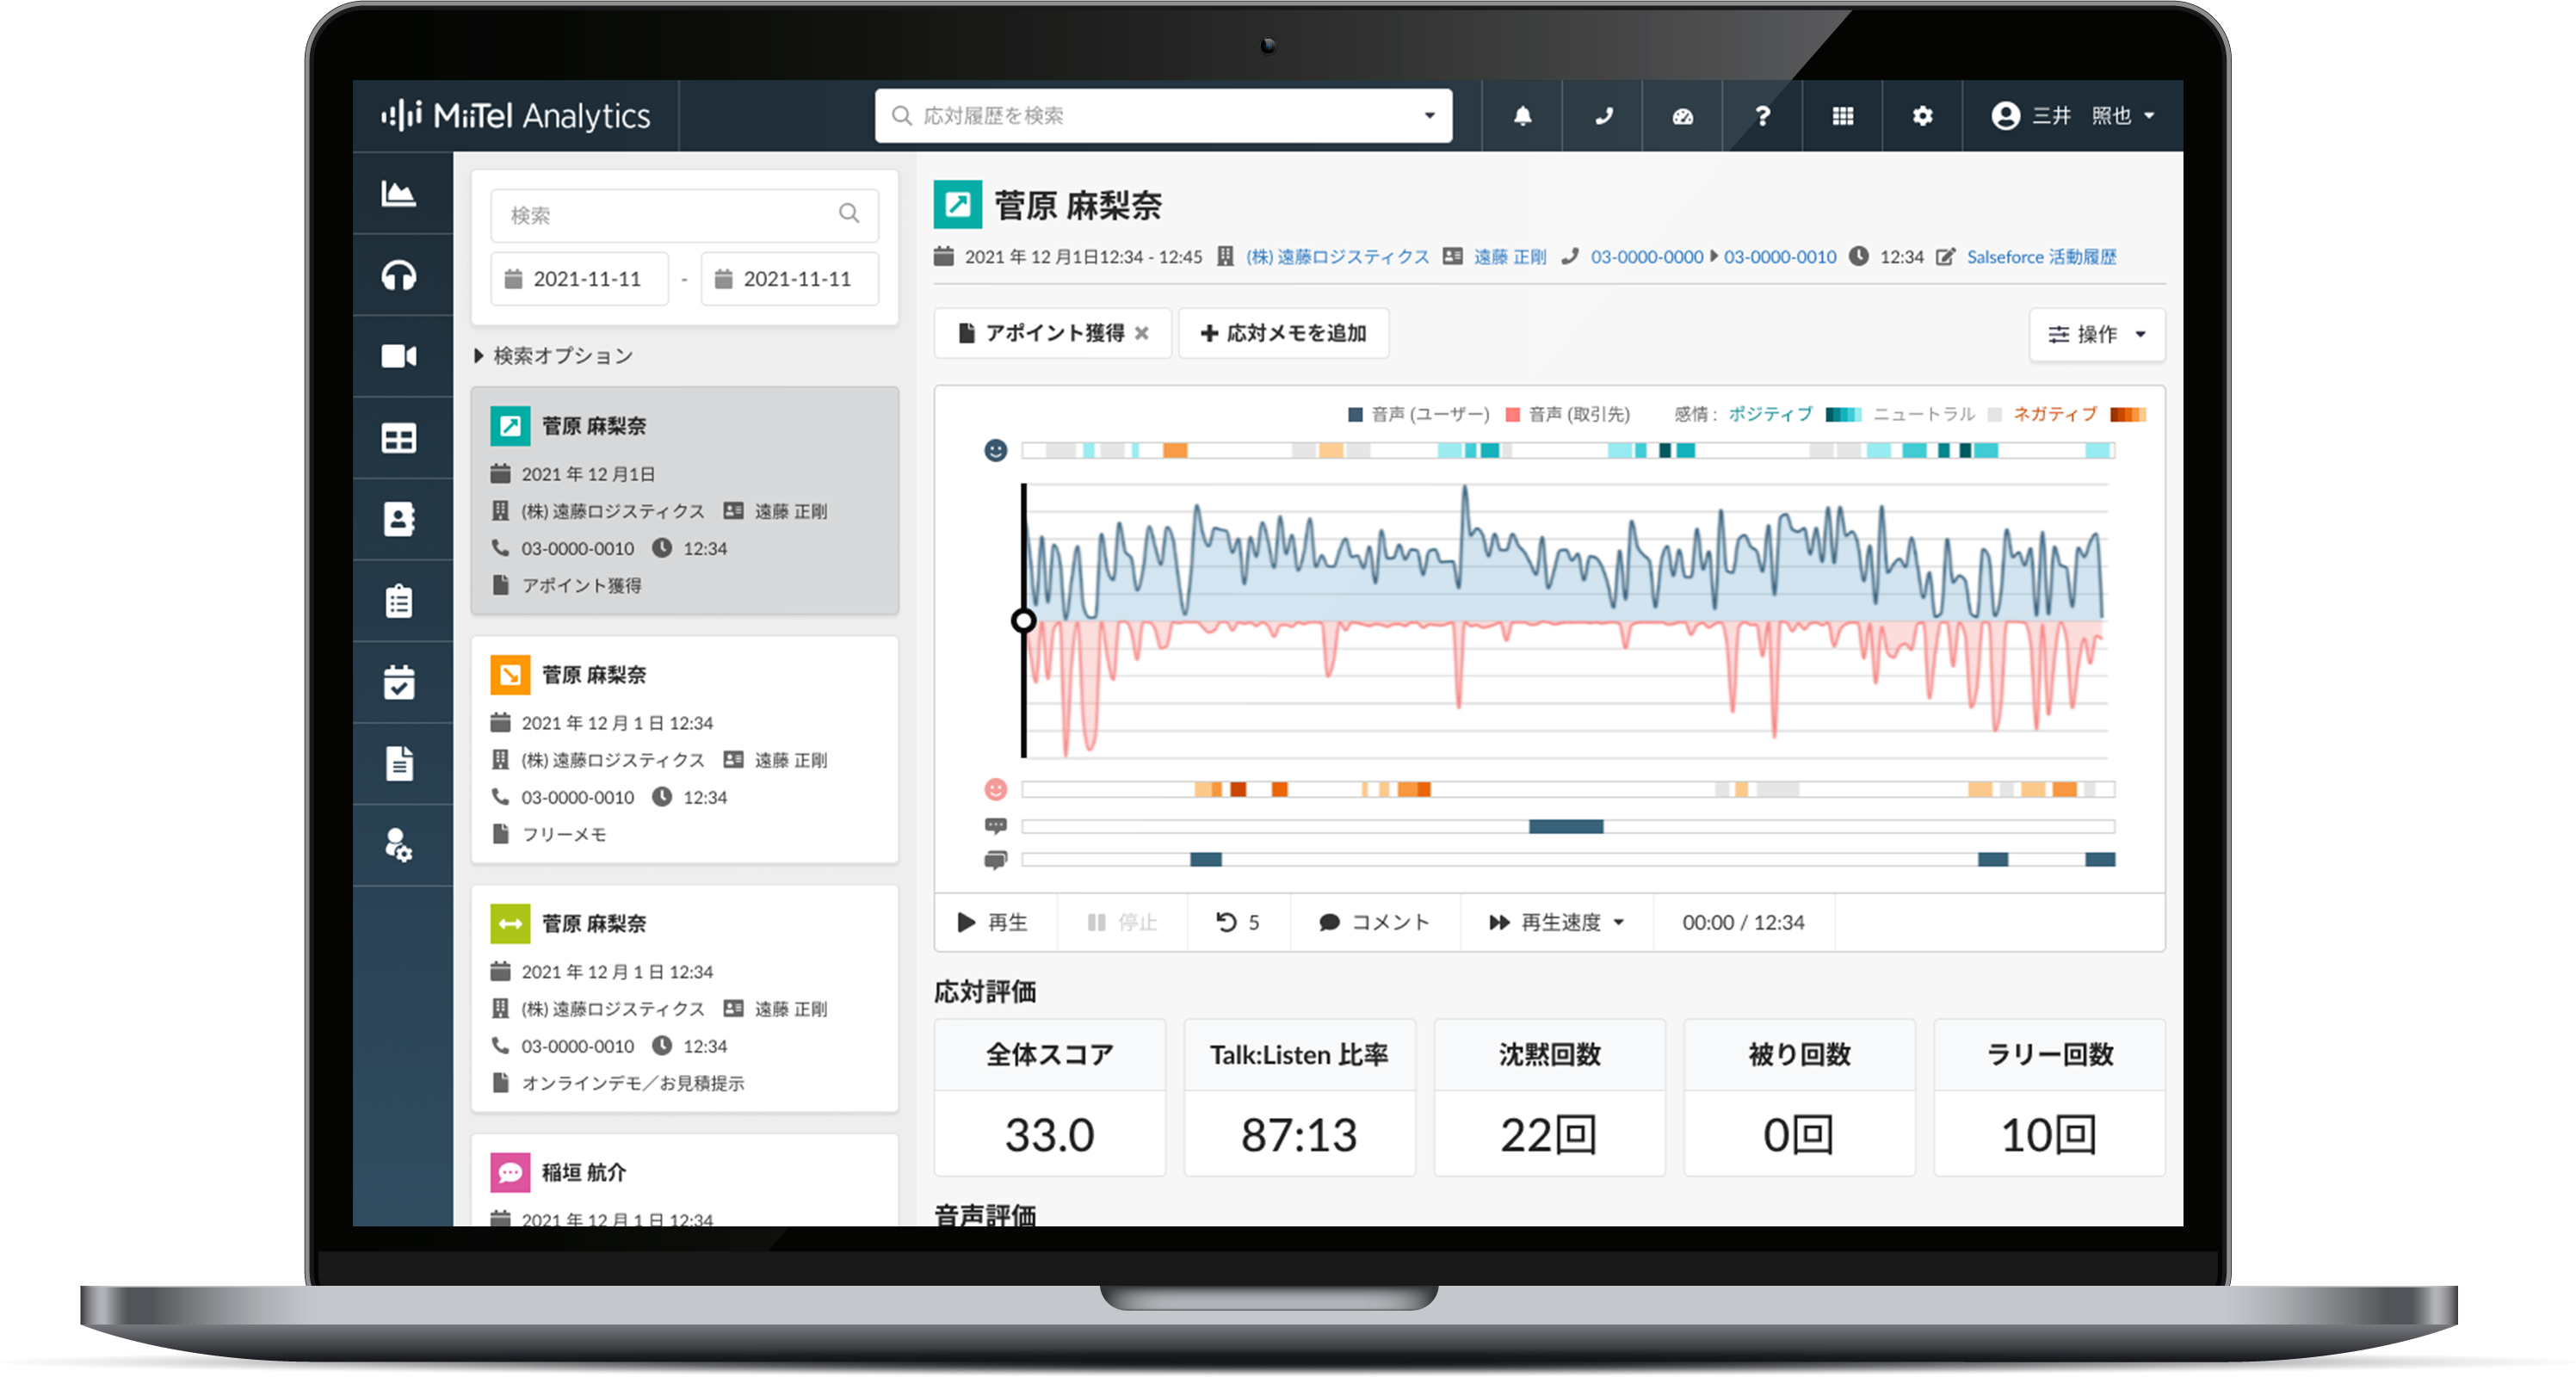Image resolution: width=2576 pixels, height=1377 pixels.
Task: Remove the アポイント獲得 tag with x
Action: tap(1142, 333)
